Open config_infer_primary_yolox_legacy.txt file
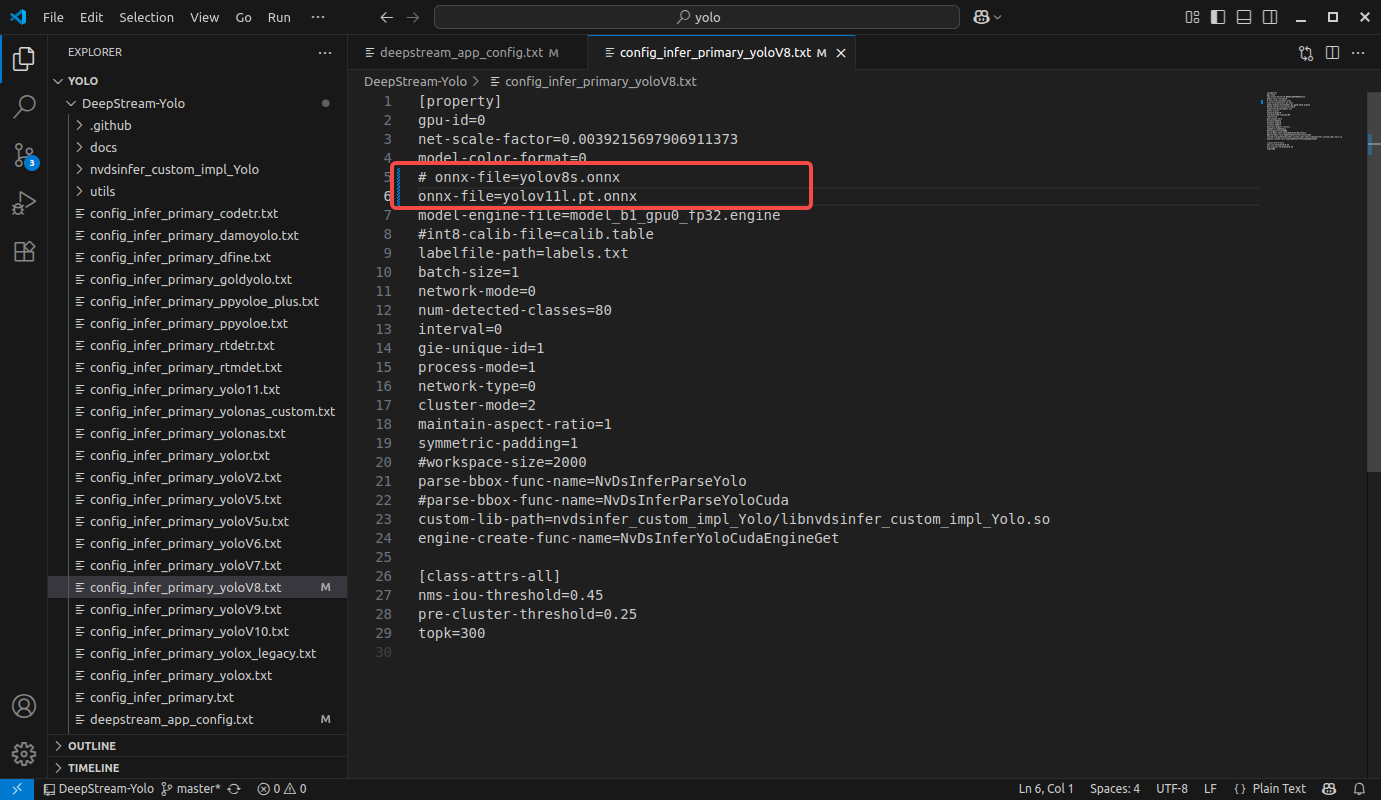Screen dimensions: 1381x800 [203, 653]
